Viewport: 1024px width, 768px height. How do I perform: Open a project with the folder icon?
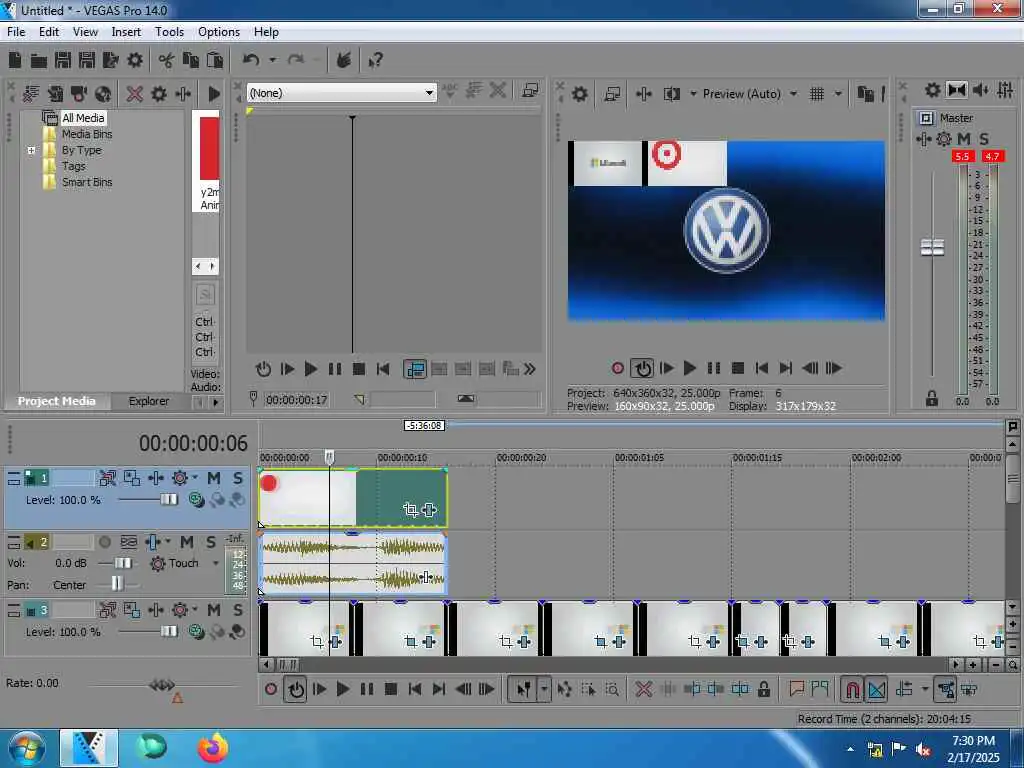[39, 61]
